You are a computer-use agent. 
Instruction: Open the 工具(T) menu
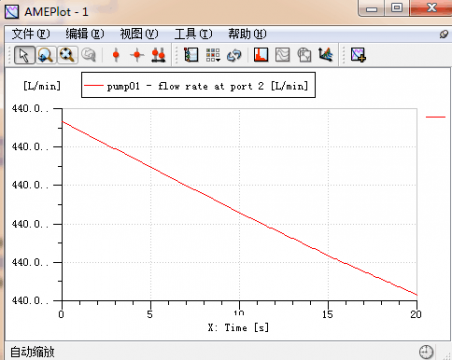click(x=193, y=34)
